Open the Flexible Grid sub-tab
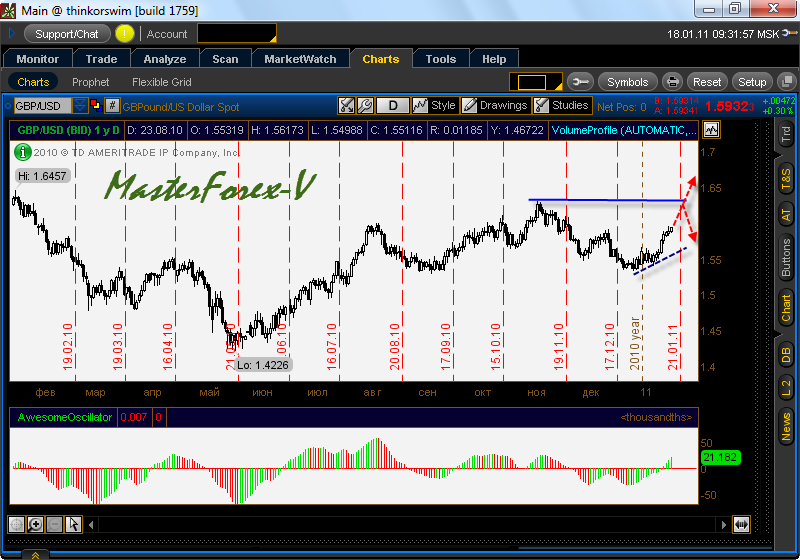800x560 pixels. 162,82
